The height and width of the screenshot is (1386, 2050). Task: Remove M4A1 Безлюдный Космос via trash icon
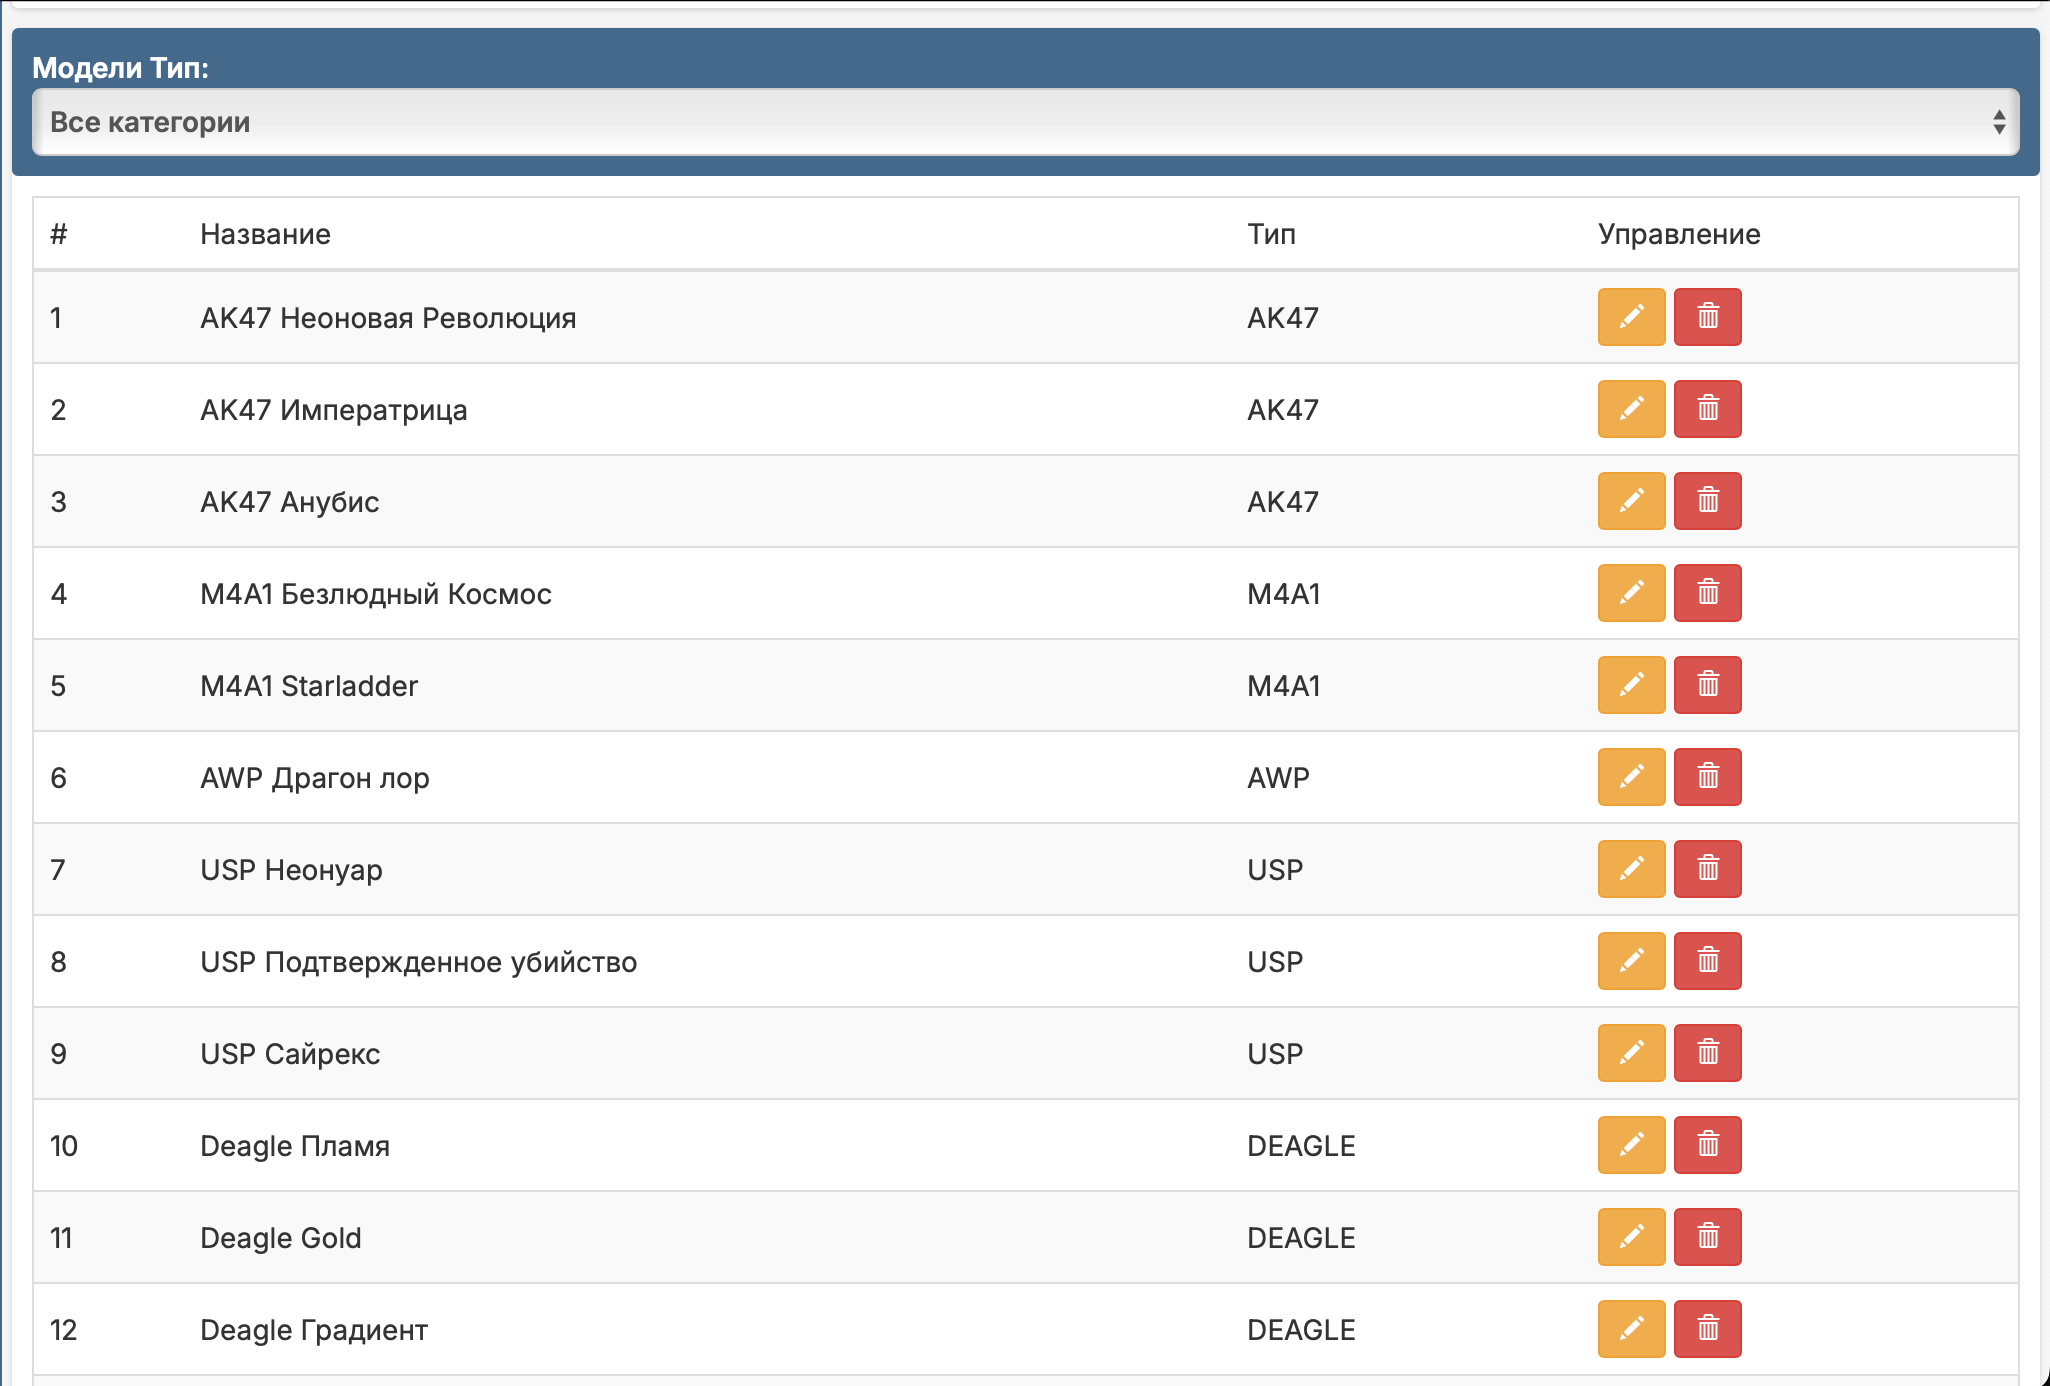(1707, 593)
